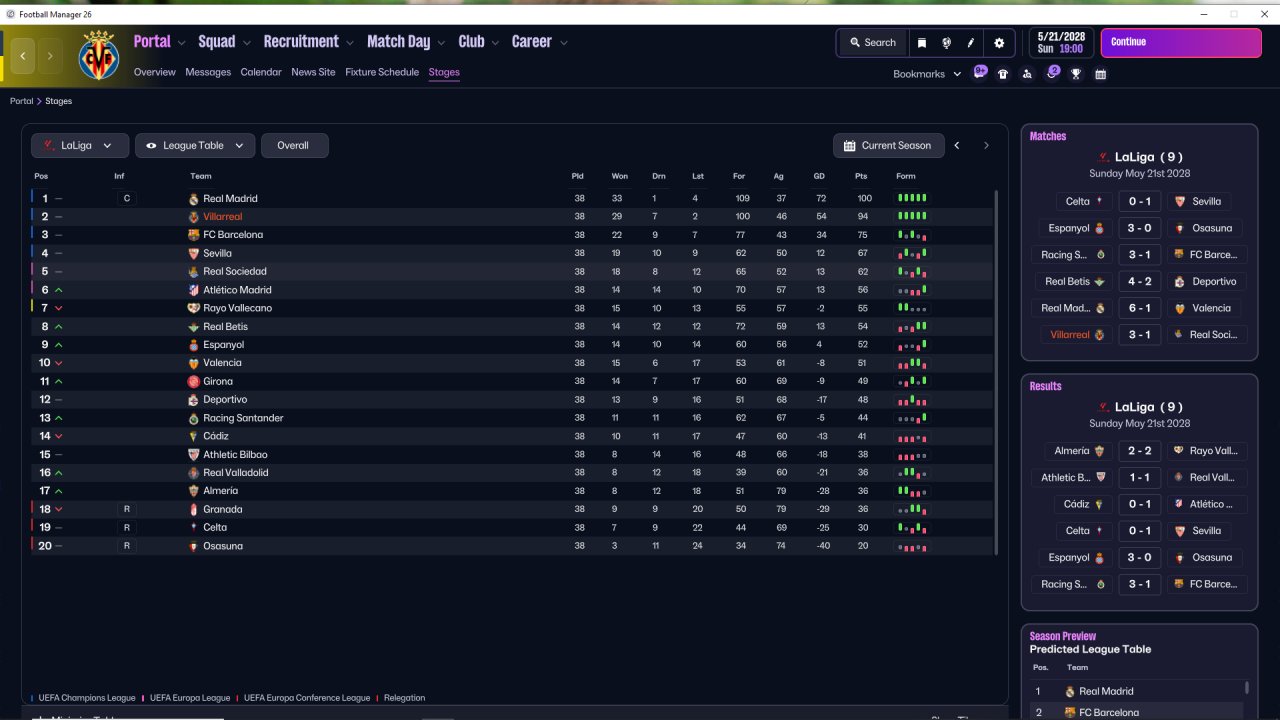Open the scouting search person icon

[1027, 74]
